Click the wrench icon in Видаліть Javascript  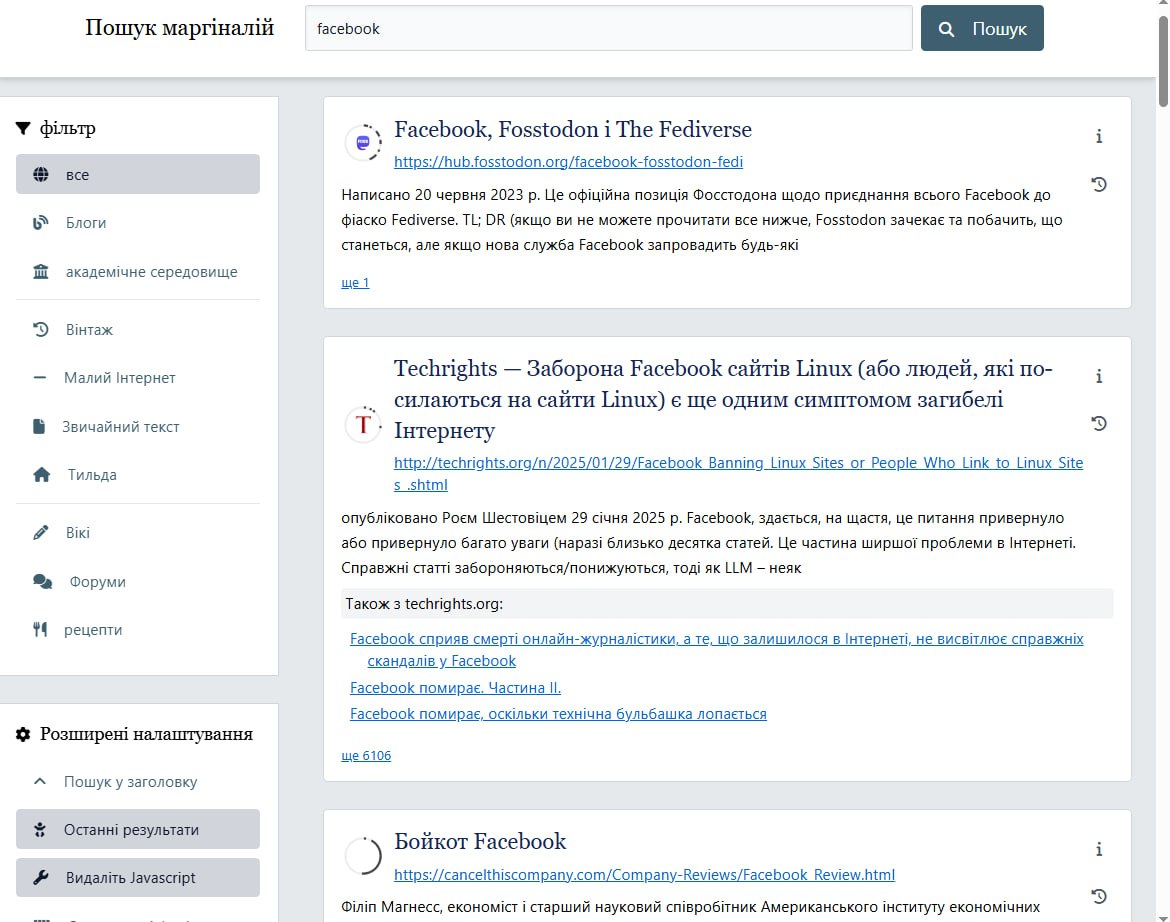click(40, 877)
